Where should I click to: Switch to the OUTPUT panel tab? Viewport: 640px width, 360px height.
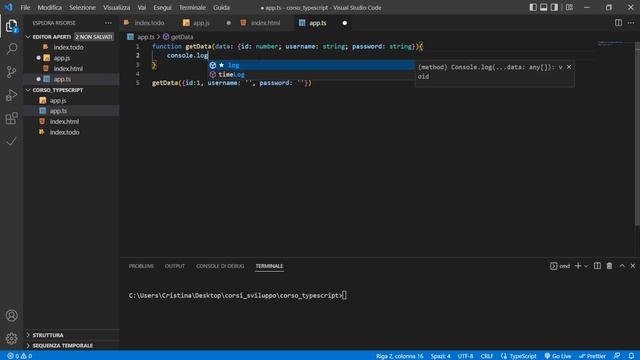point(175,266)
